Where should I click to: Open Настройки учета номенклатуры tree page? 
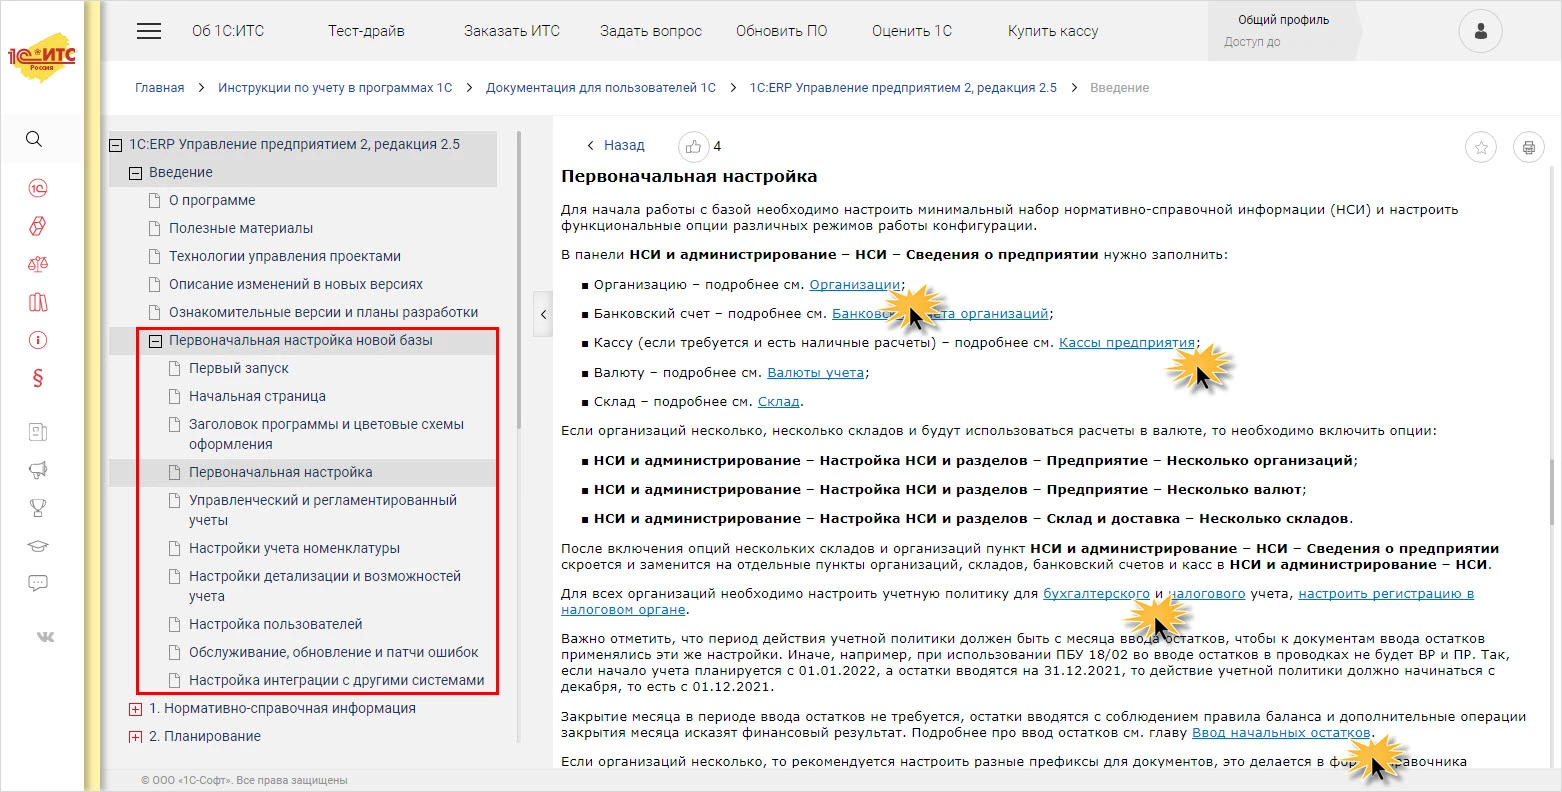[x=295, y=549]
